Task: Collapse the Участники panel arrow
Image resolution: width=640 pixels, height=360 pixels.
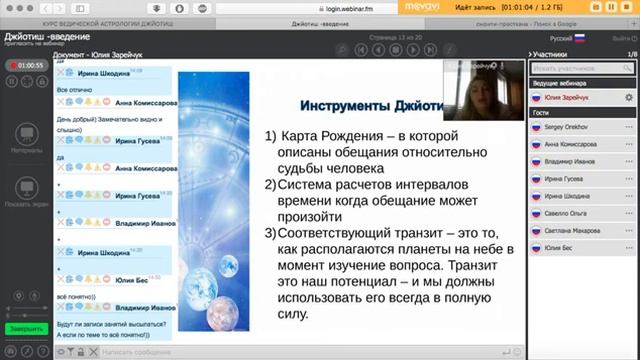Action: pyautogui.click(x=530, y=54)
